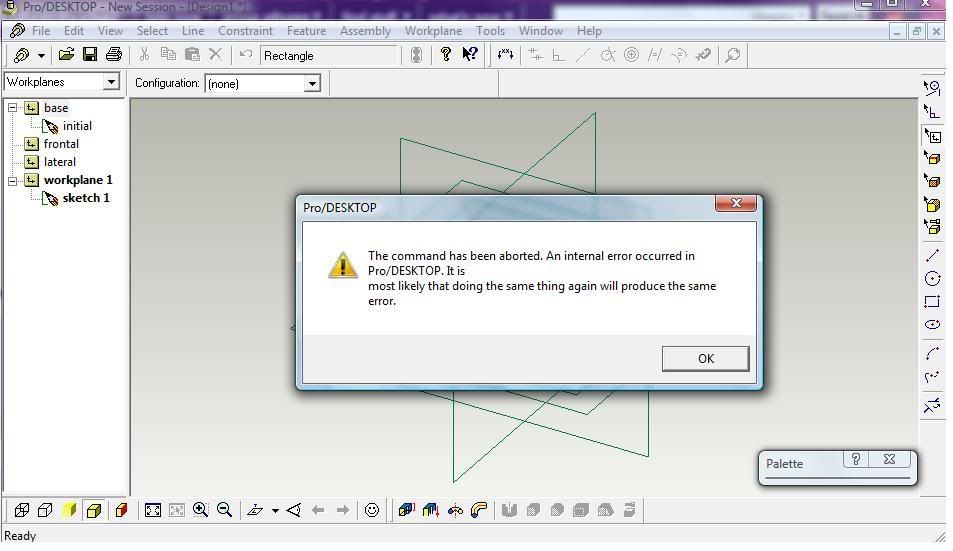The width and height of the screenshot is (953, 551).
Task: Click OK in the Pro/DESKTOP error dialog
Action: (706, 358)
